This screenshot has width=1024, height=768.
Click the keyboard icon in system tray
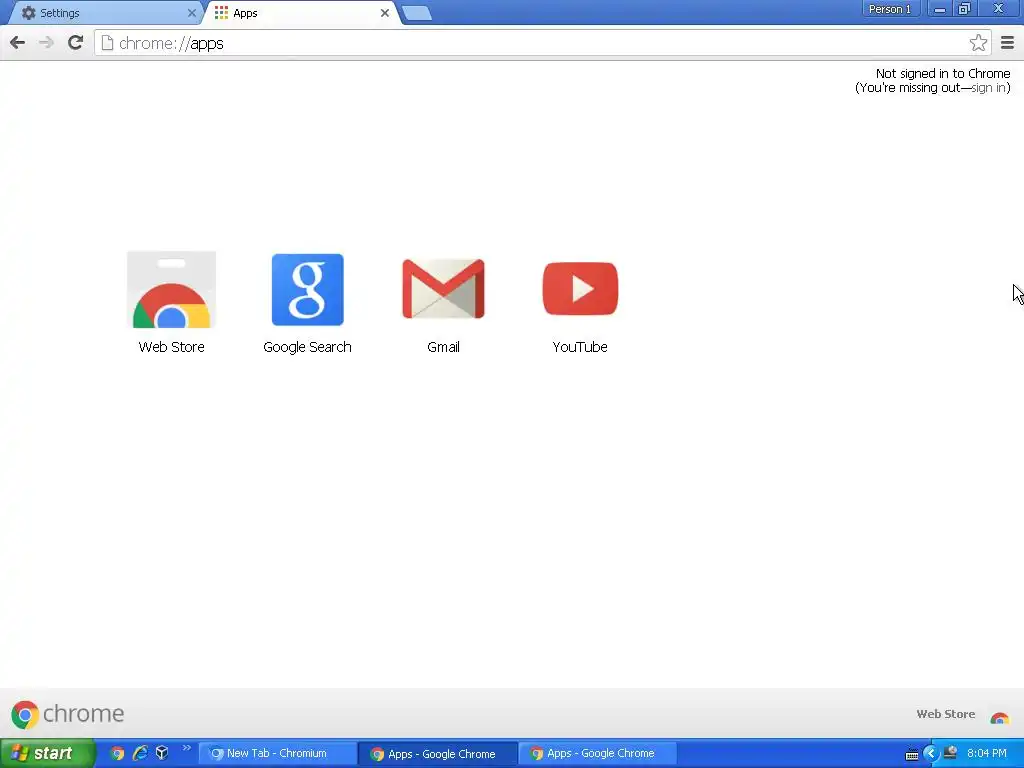coord(912,755)
